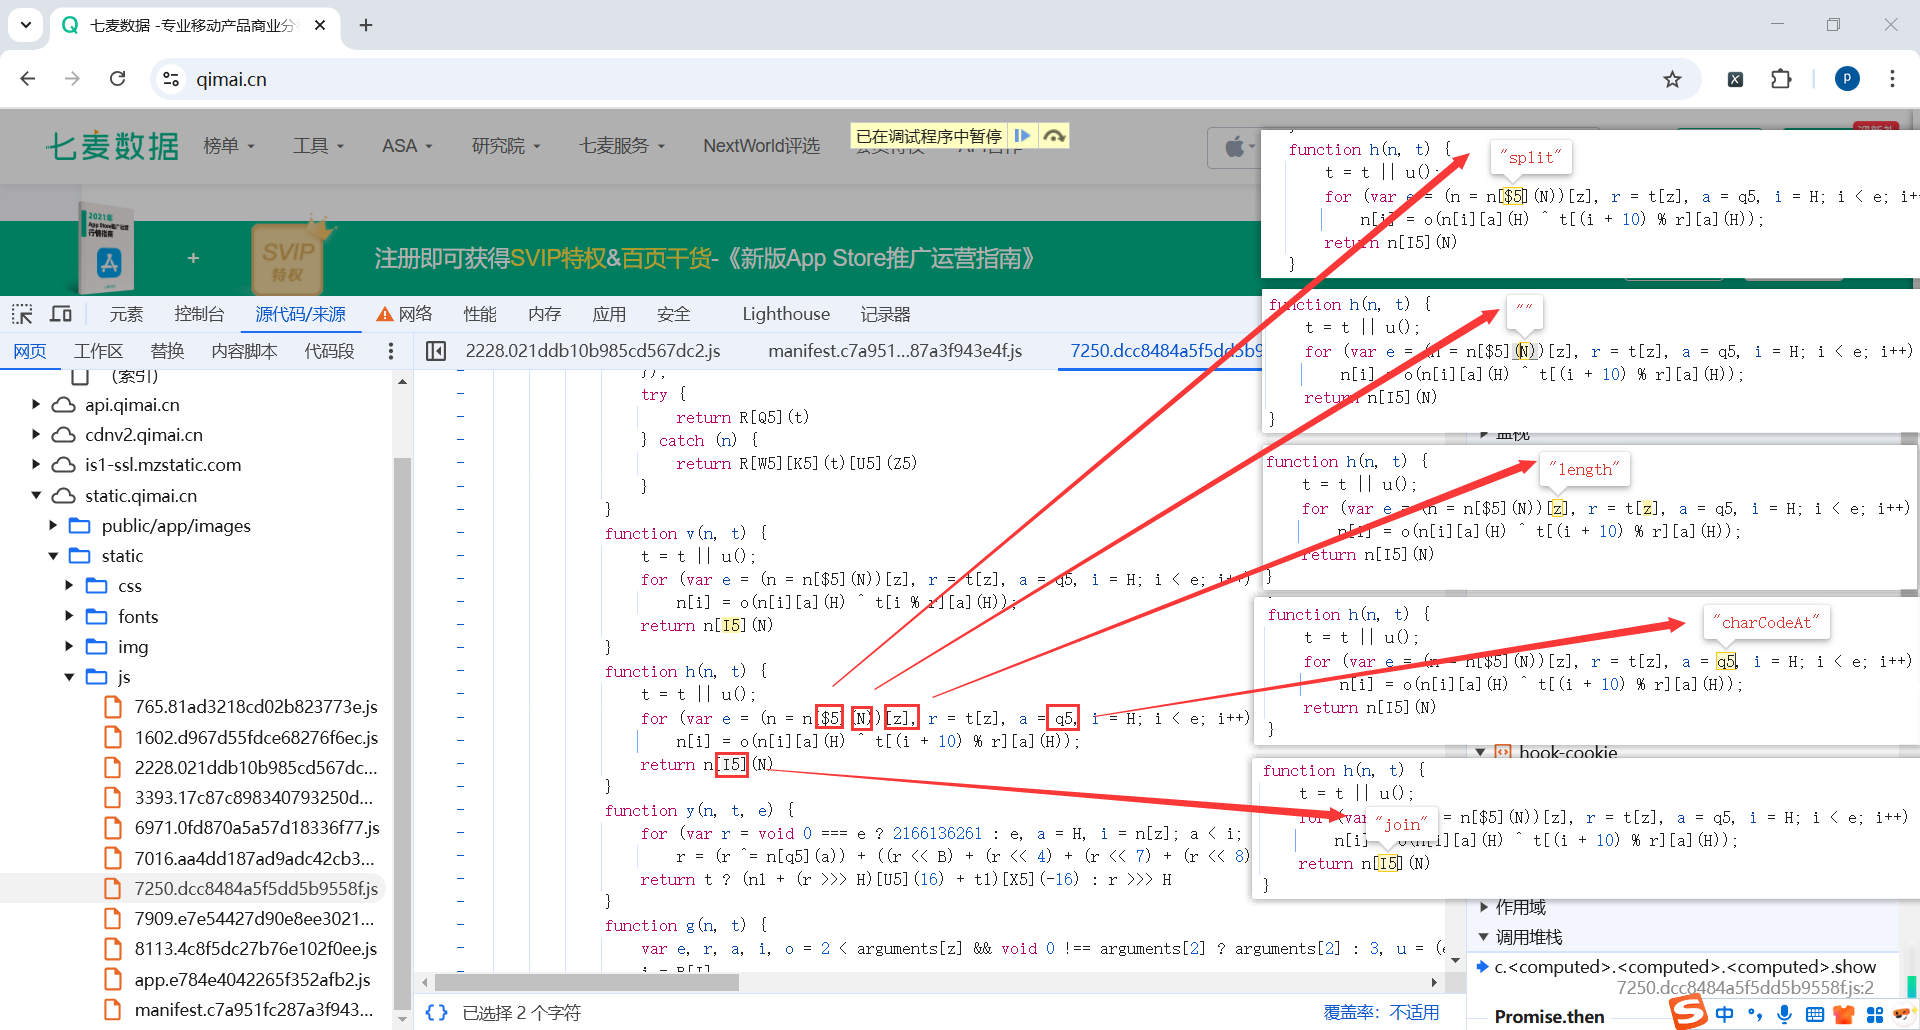Select the inspect element tool in DevTools
The width and height of the screenshot is (1920, 1030).
[22, 314]
